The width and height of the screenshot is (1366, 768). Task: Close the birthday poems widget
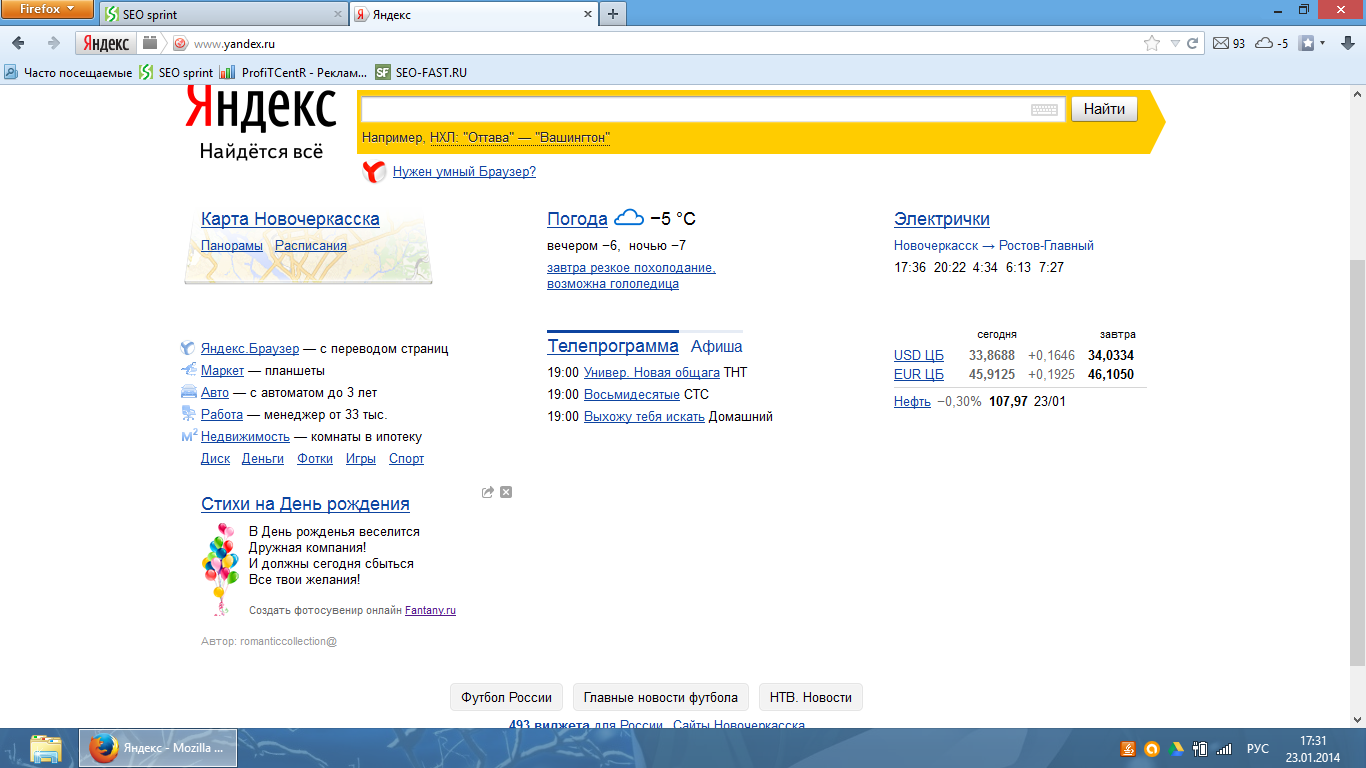point(506,492)
